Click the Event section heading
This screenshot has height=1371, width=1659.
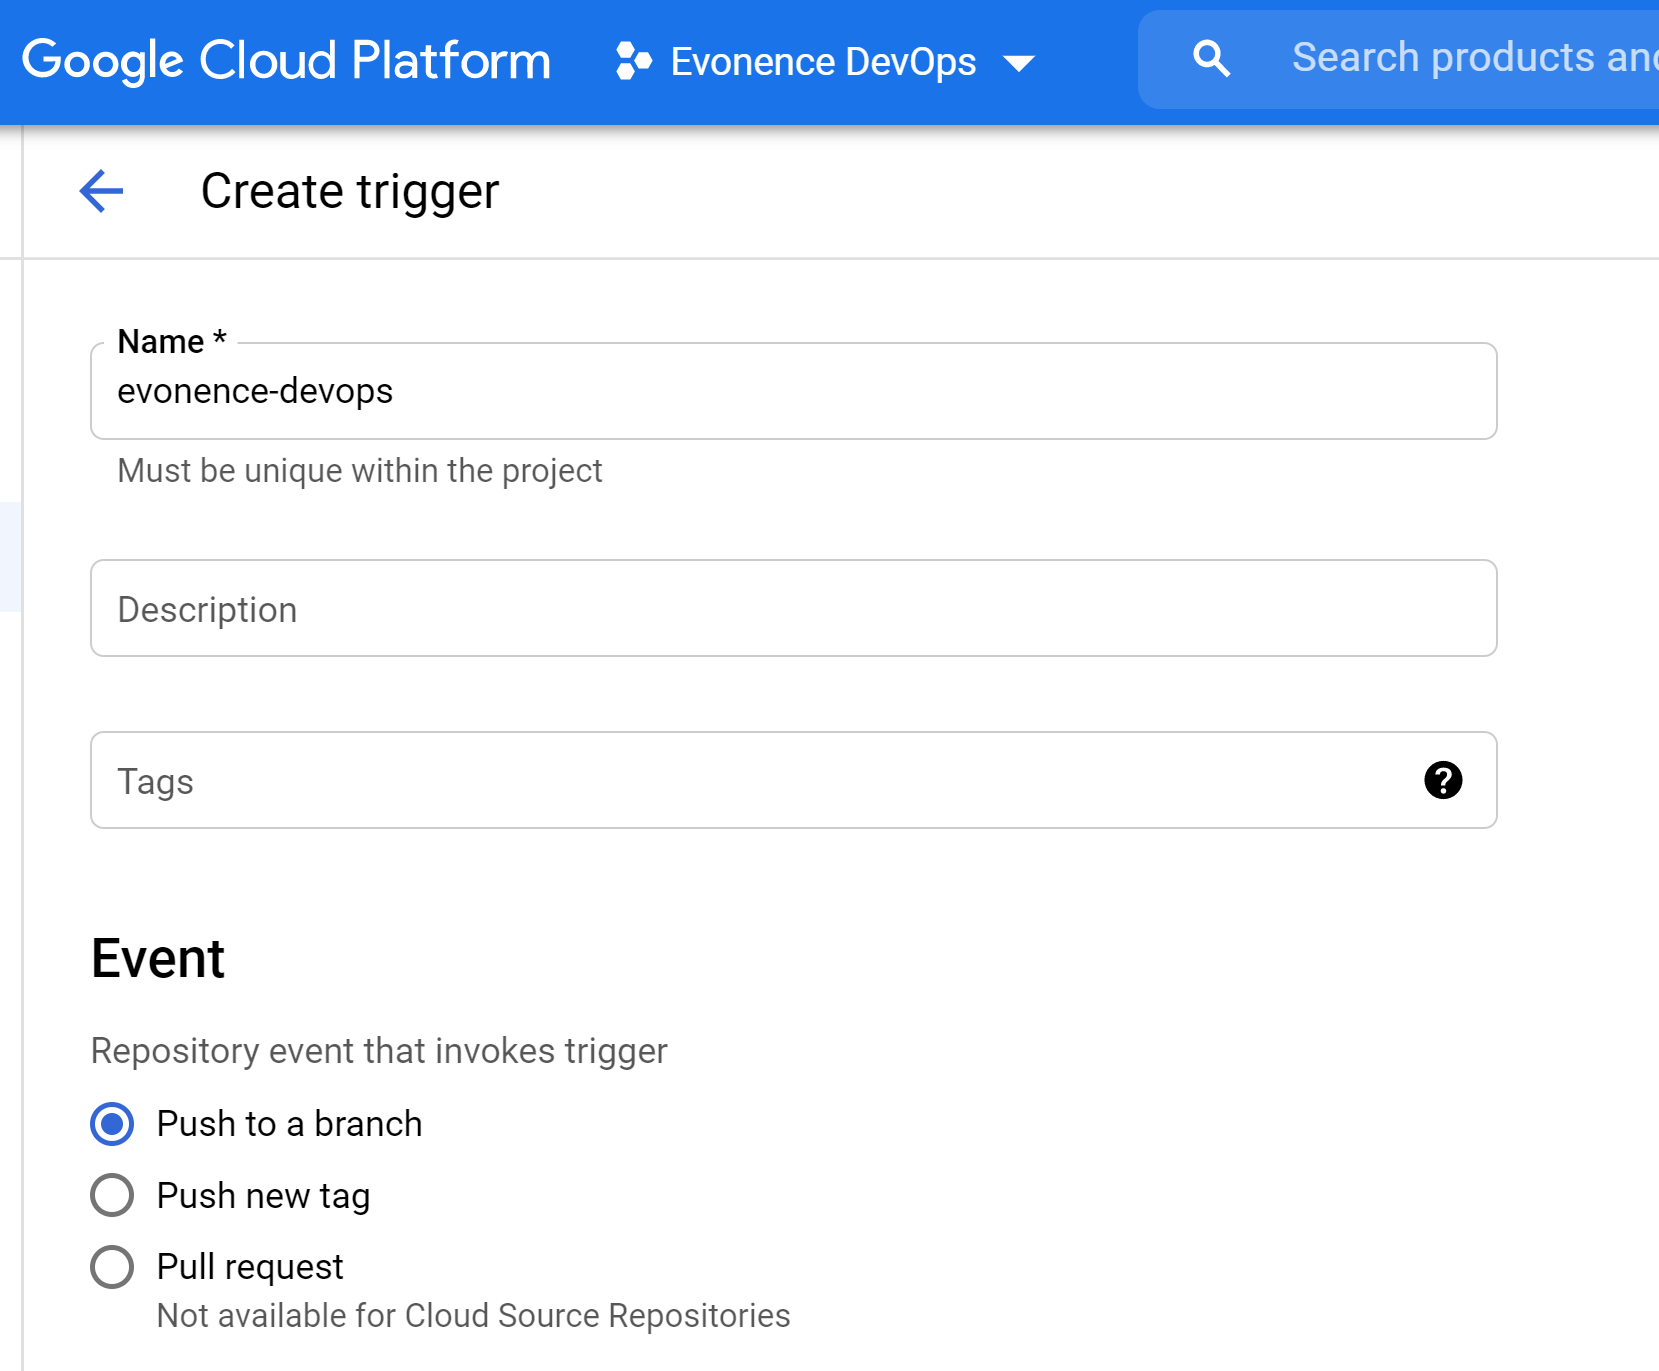point(158,958)
